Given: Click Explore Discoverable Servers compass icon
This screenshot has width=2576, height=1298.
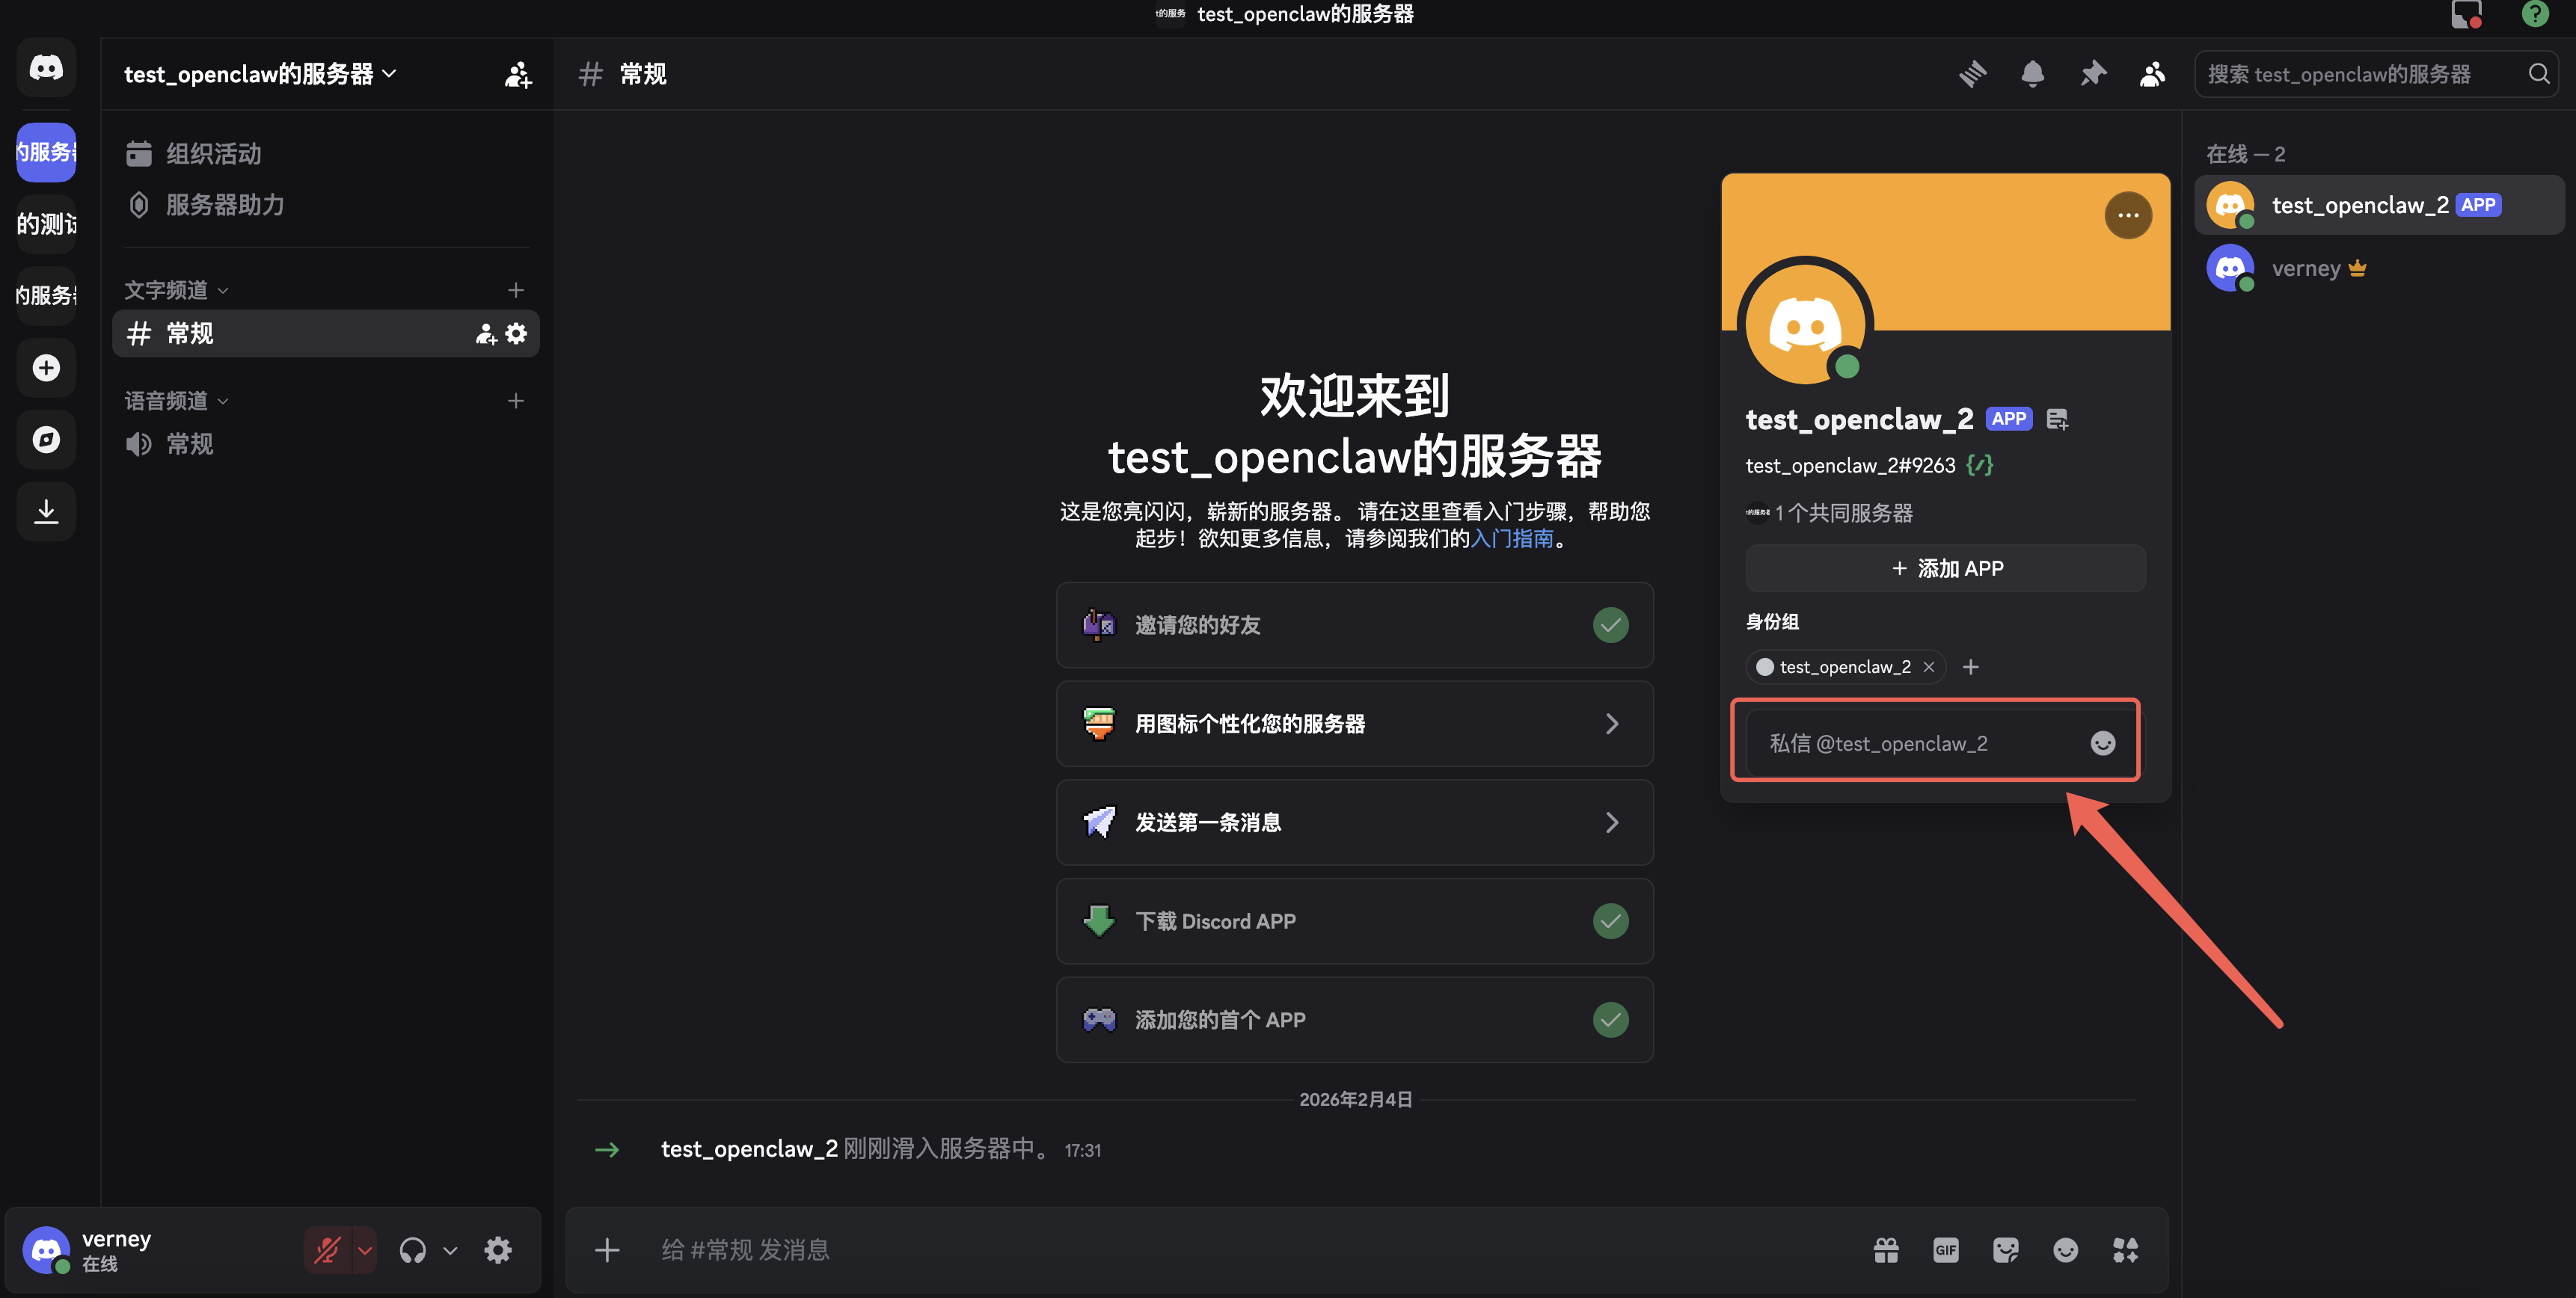Looking at the screenshot, I should pos(46,439).
